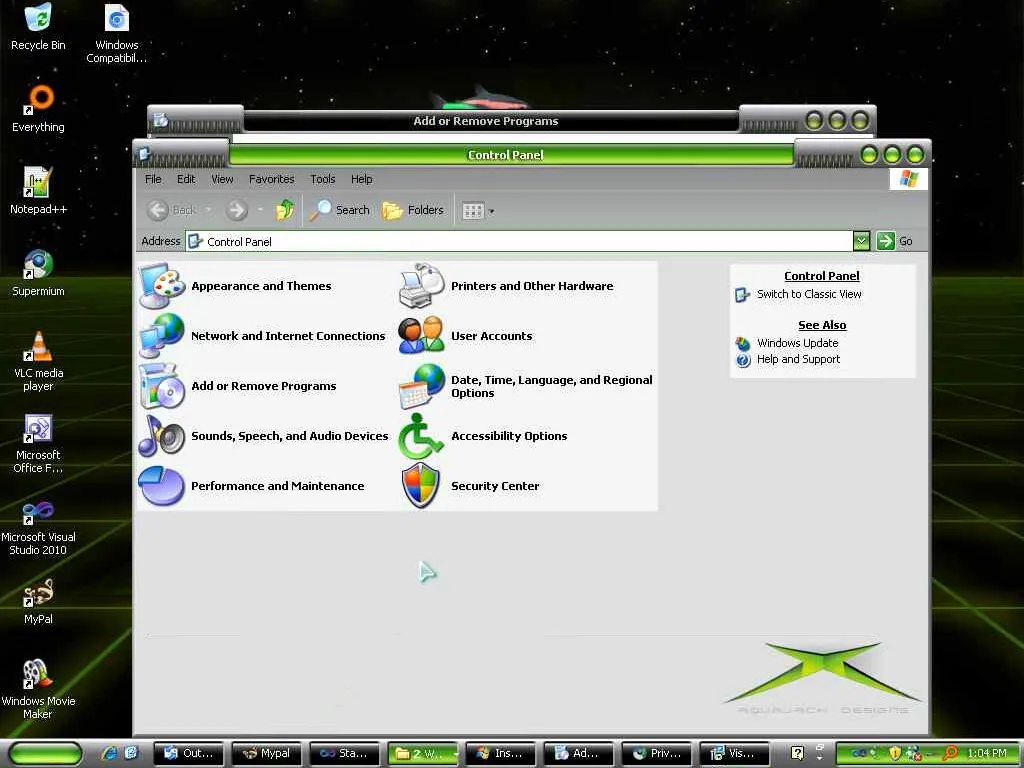Click the question mark taskbar icon
The height and width of the screenshot is (768, 1024).
(x=797, y=753)
